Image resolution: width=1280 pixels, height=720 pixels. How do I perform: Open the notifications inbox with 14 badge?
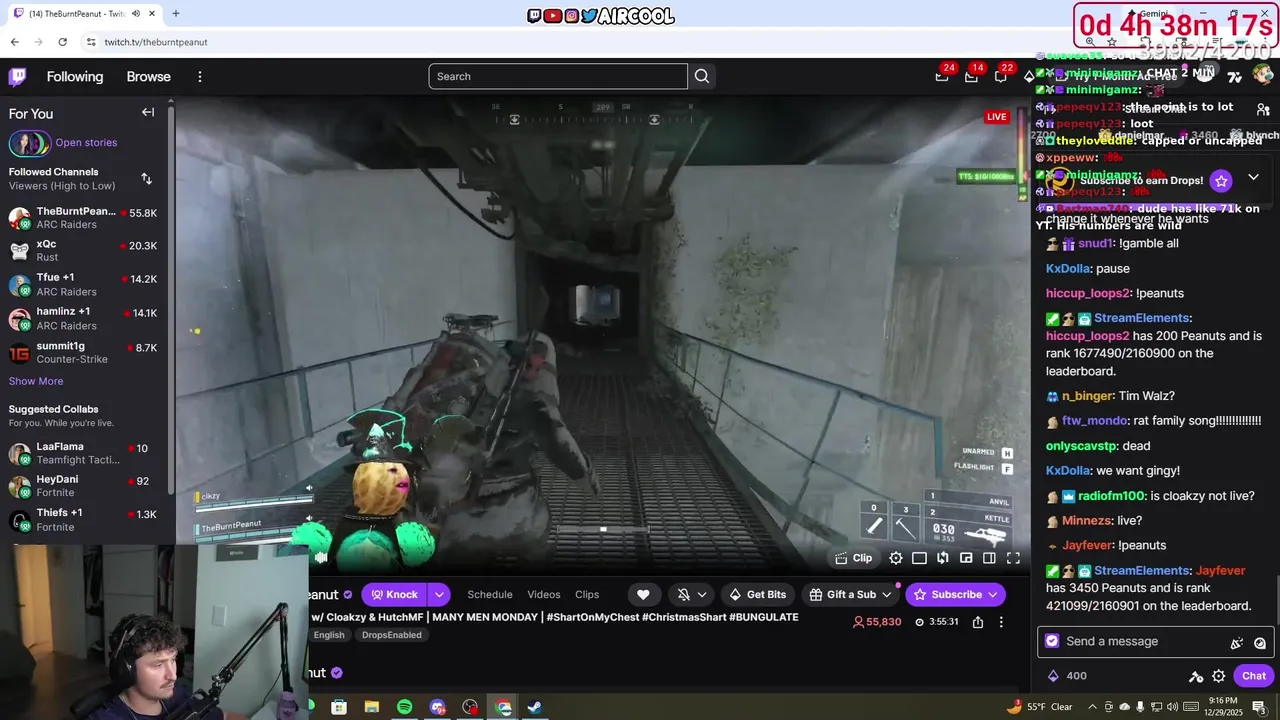click(x=971, y=76)
